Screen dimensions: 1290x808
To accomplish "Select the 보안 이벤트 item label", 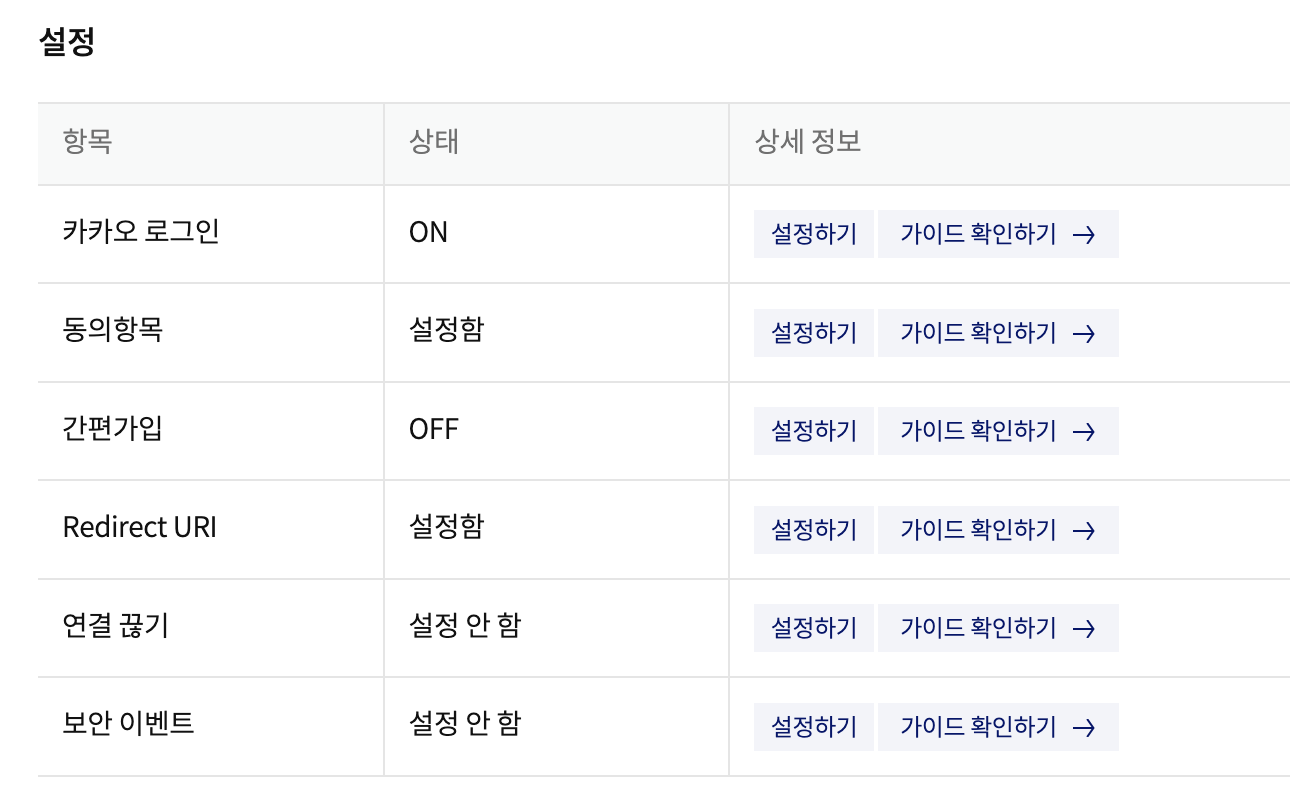I will point(128,723).
